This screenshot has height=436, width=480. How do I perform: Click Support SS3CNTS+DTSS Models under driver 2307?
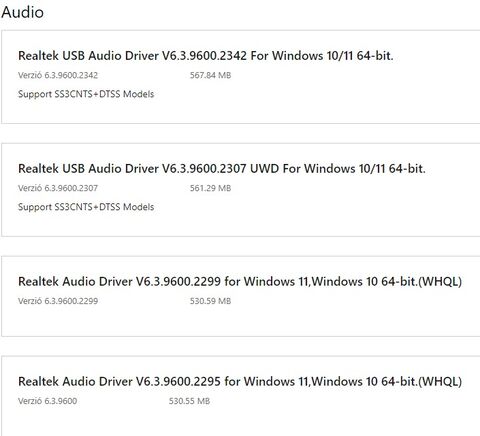point(86,207)
